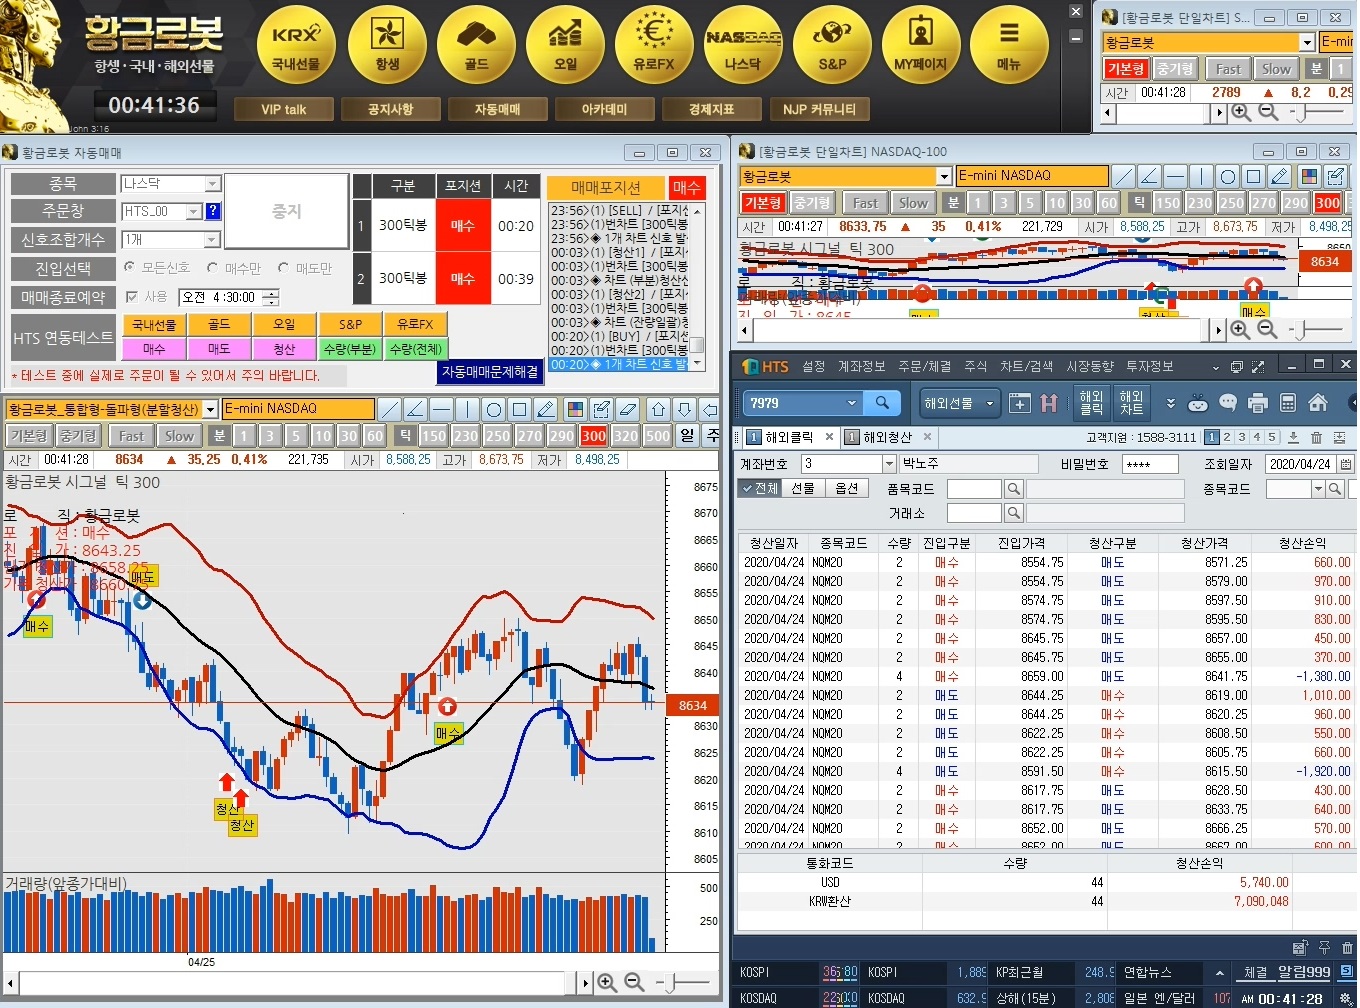Toggle 옵션 filter in HTS

(846, 488)
